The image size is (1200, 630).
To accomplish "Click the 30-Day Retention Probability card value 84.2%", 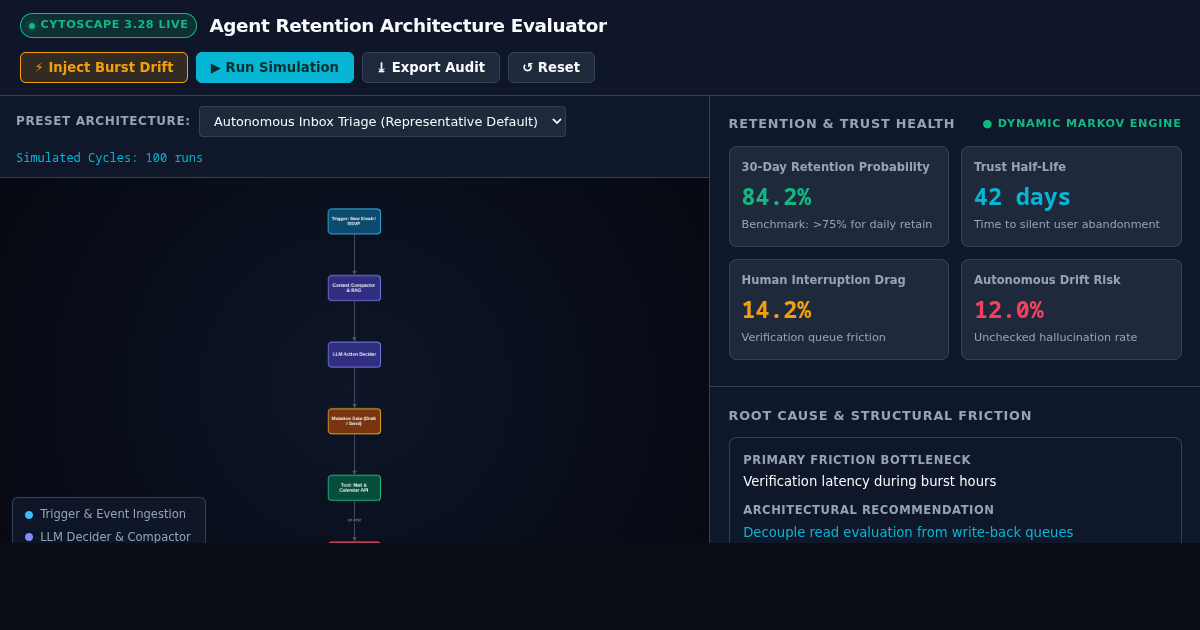I will click(776, 197).
